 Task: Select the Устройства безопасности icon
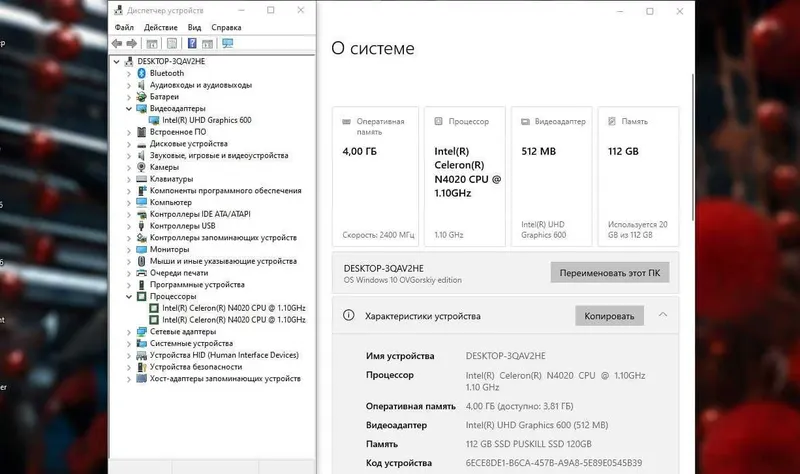(x=142, y=367)
